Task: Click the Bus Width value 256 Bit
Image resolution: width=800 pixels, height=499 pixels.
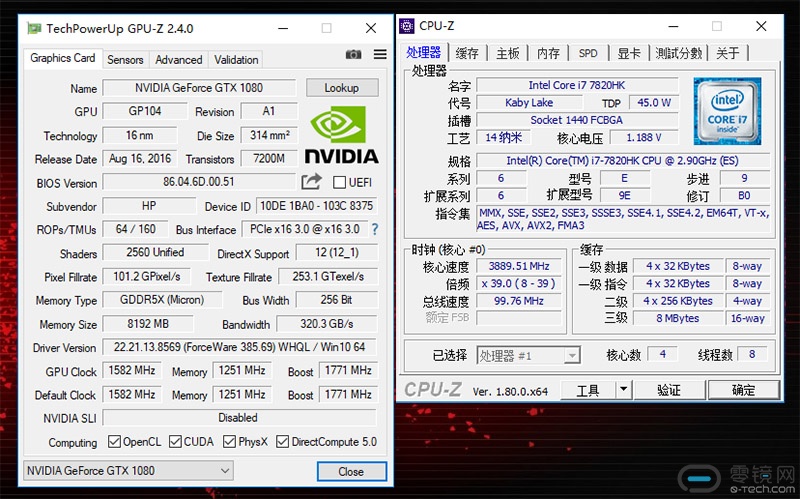Action: pos(337,300)
